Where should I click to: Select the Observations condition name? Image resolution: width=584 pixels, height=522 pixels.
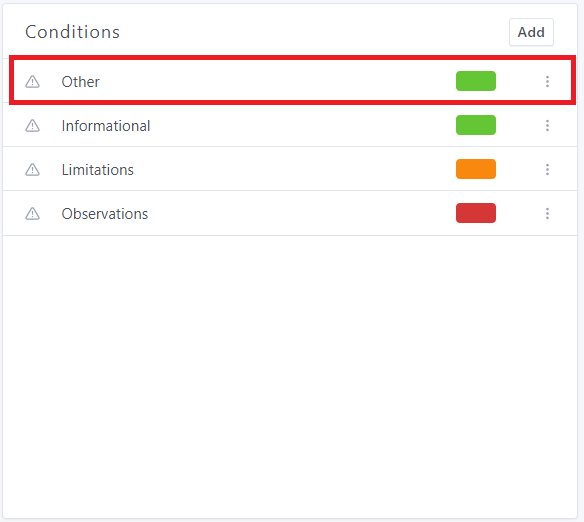pyautogui.click(x=105, y=214)
